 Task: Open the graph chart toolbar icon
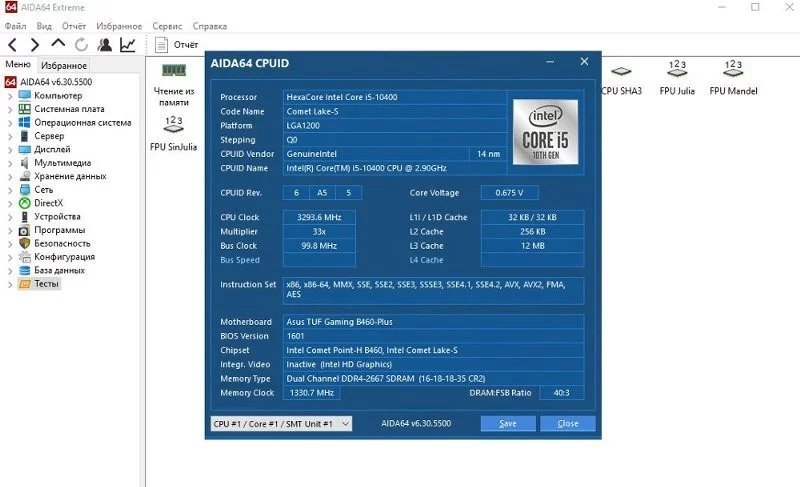128,45
